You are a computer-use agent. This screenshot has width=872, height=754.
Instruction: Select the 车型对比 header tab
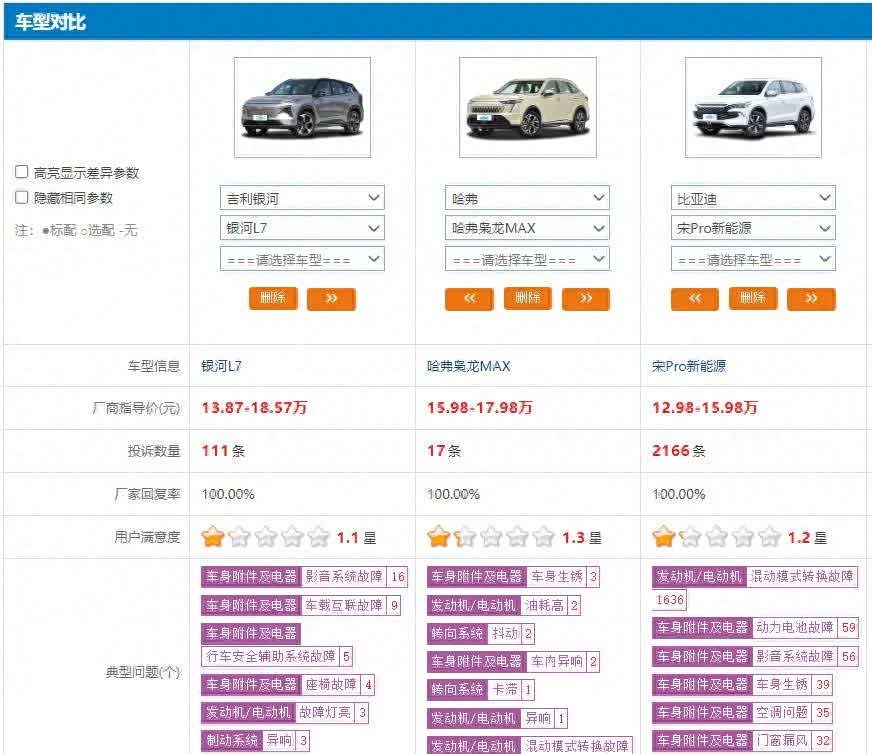[x=50, y=21]
